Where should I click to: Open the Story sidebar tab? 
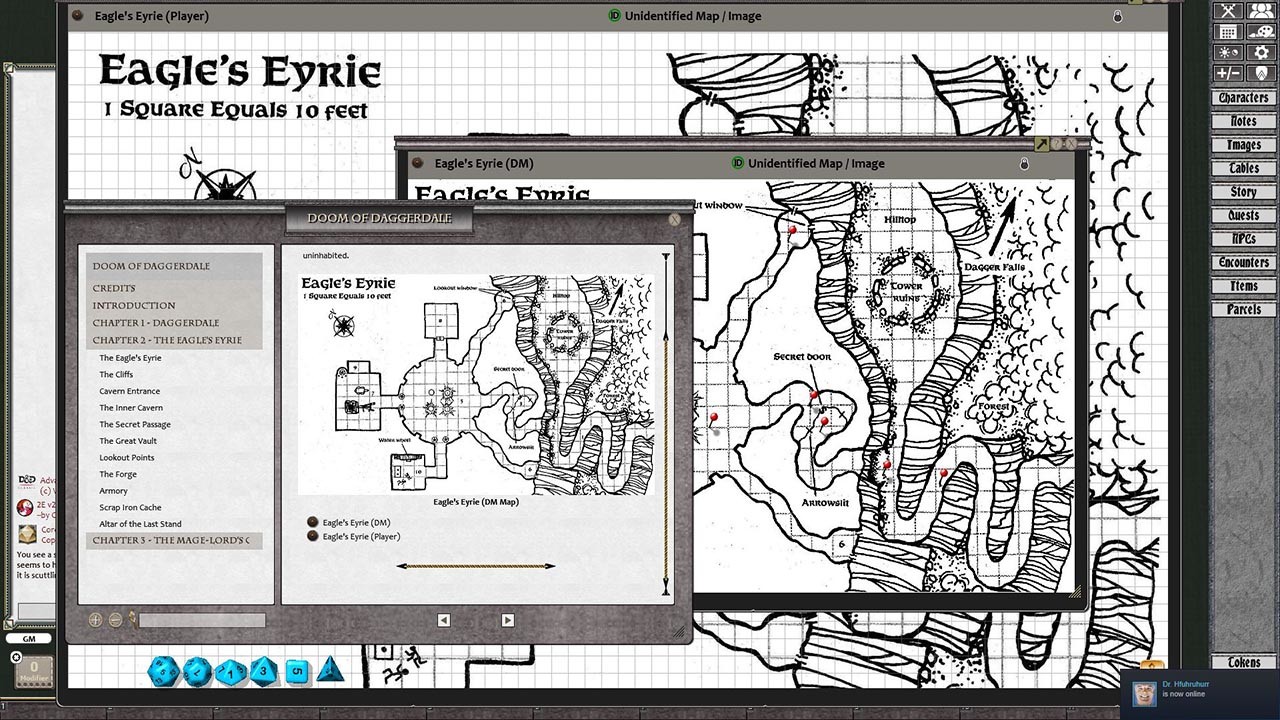pyautogui.click(x=1243, y=191)
